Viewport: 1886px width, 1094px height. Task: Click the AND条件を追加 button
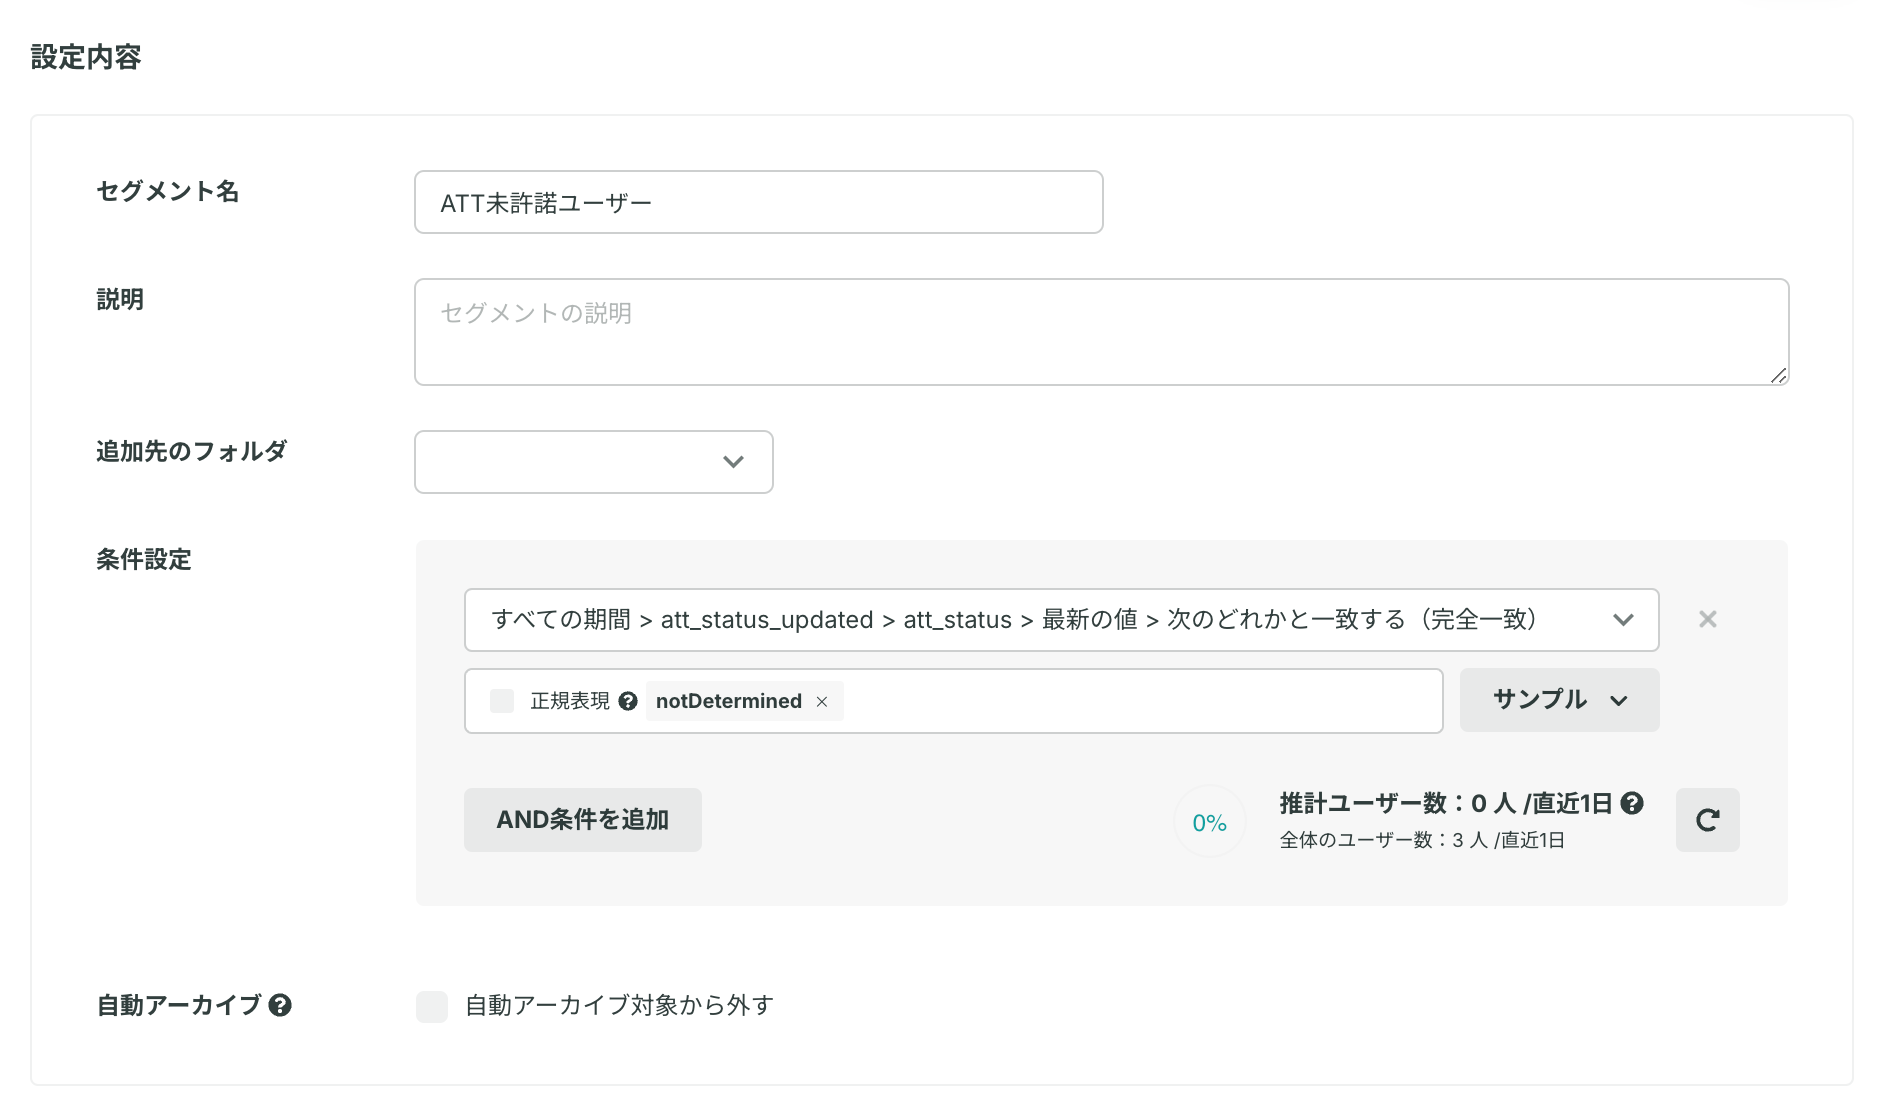click(582, 820)
